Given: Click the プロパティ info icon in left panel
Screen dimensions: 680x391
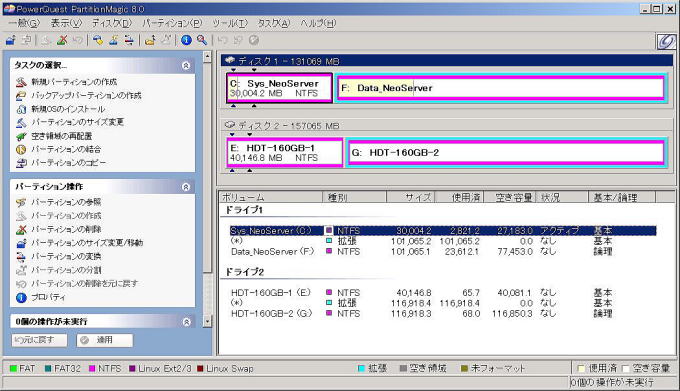Looking at the screenshot, I should 21,298.
